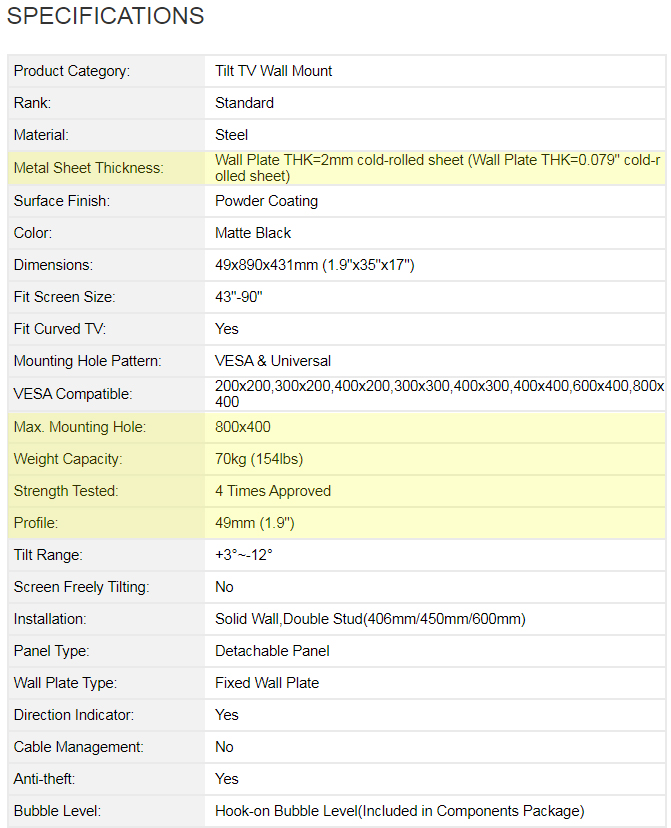Click the 4 Times Approved value
Image resolution: width=671 pixels, height=828 pixels.
point(273,491)
